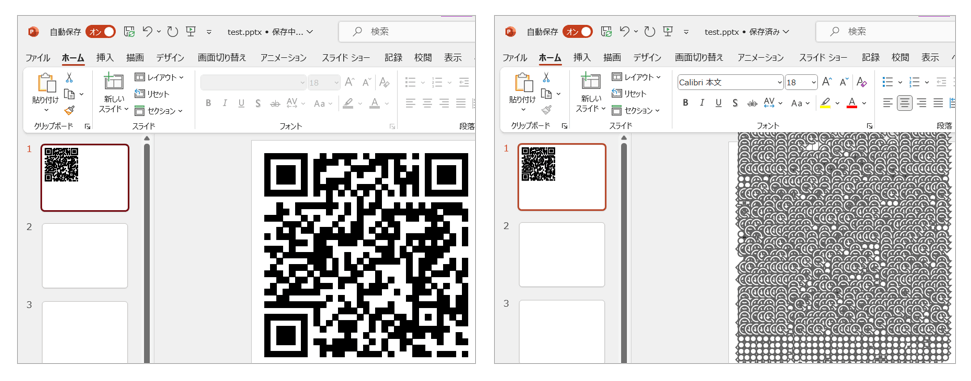
Task: Click Cut scissors icon in left window
Action: [69, 78]
